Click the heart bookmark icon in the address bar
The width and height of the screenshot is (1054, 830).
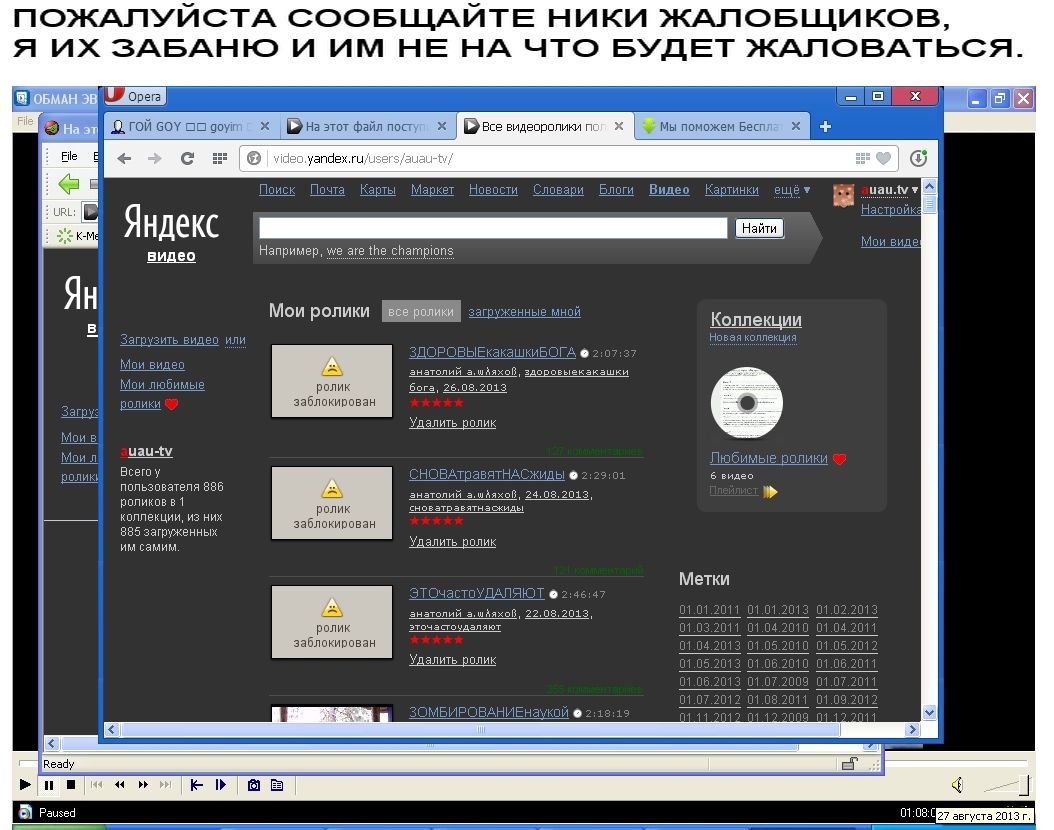[x=883, y=159]
